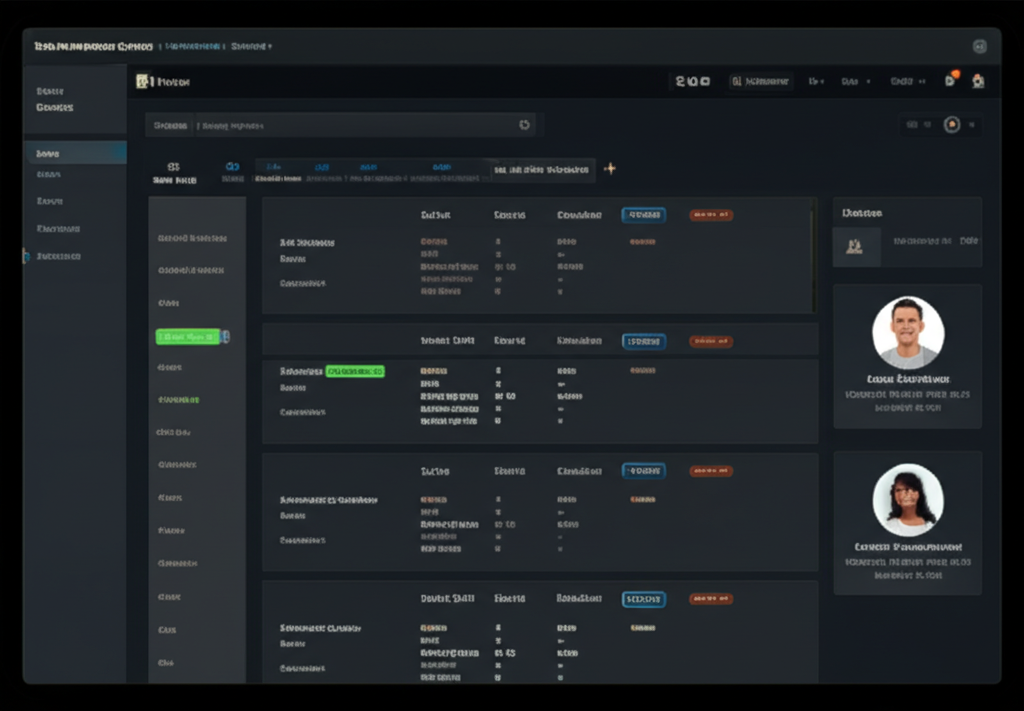Click the blue outlined button in the lowest card

(x=643, y=599)
